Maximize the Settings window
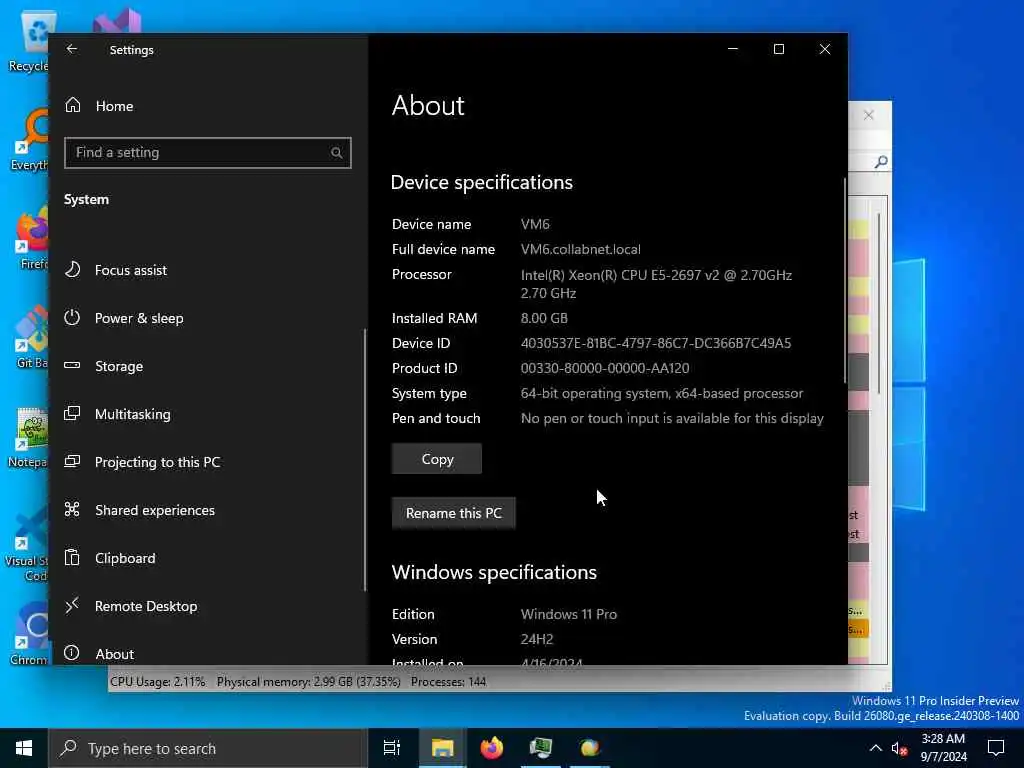1024x768 pixels. coord(778,49)
